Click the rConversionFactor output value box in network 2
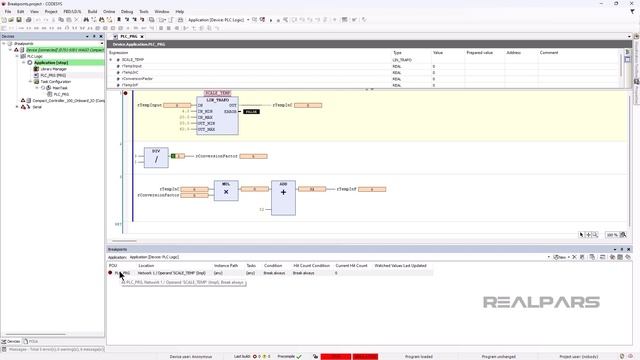The width and height of the screenshot is (640, 360). 253,156
